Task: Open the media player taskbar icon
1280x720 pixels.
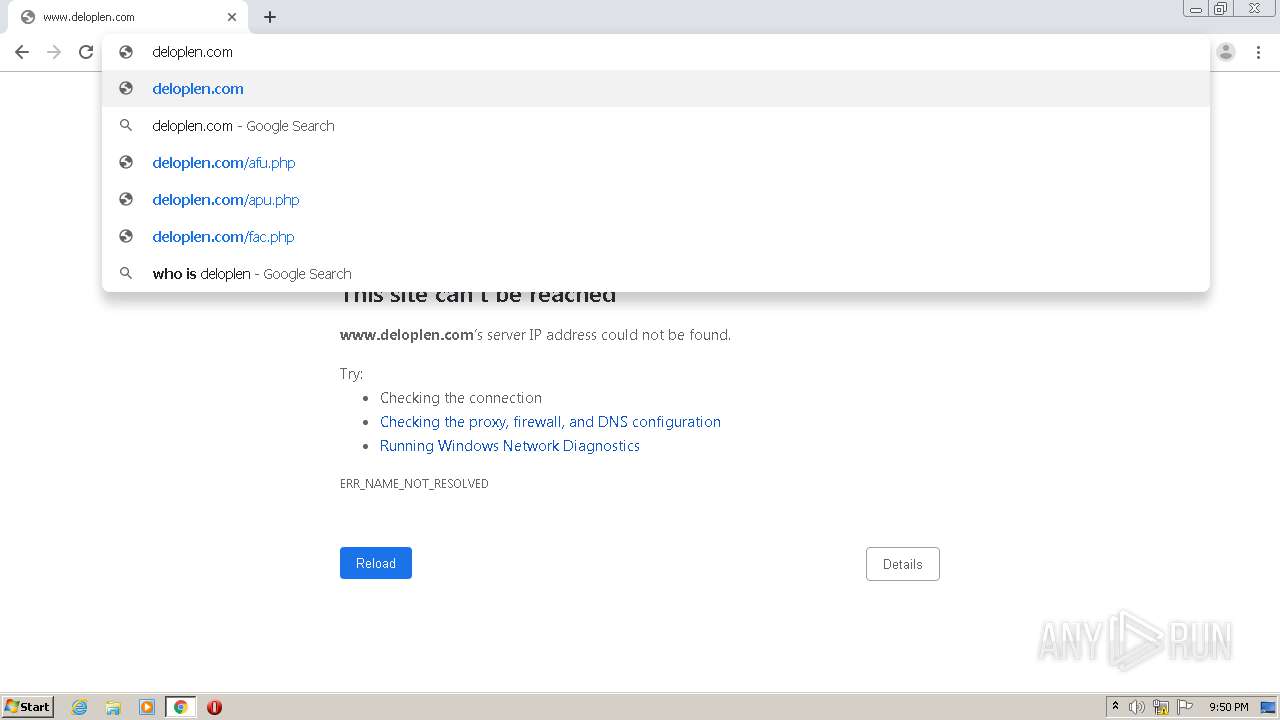Action: click(x=147, y=707)
